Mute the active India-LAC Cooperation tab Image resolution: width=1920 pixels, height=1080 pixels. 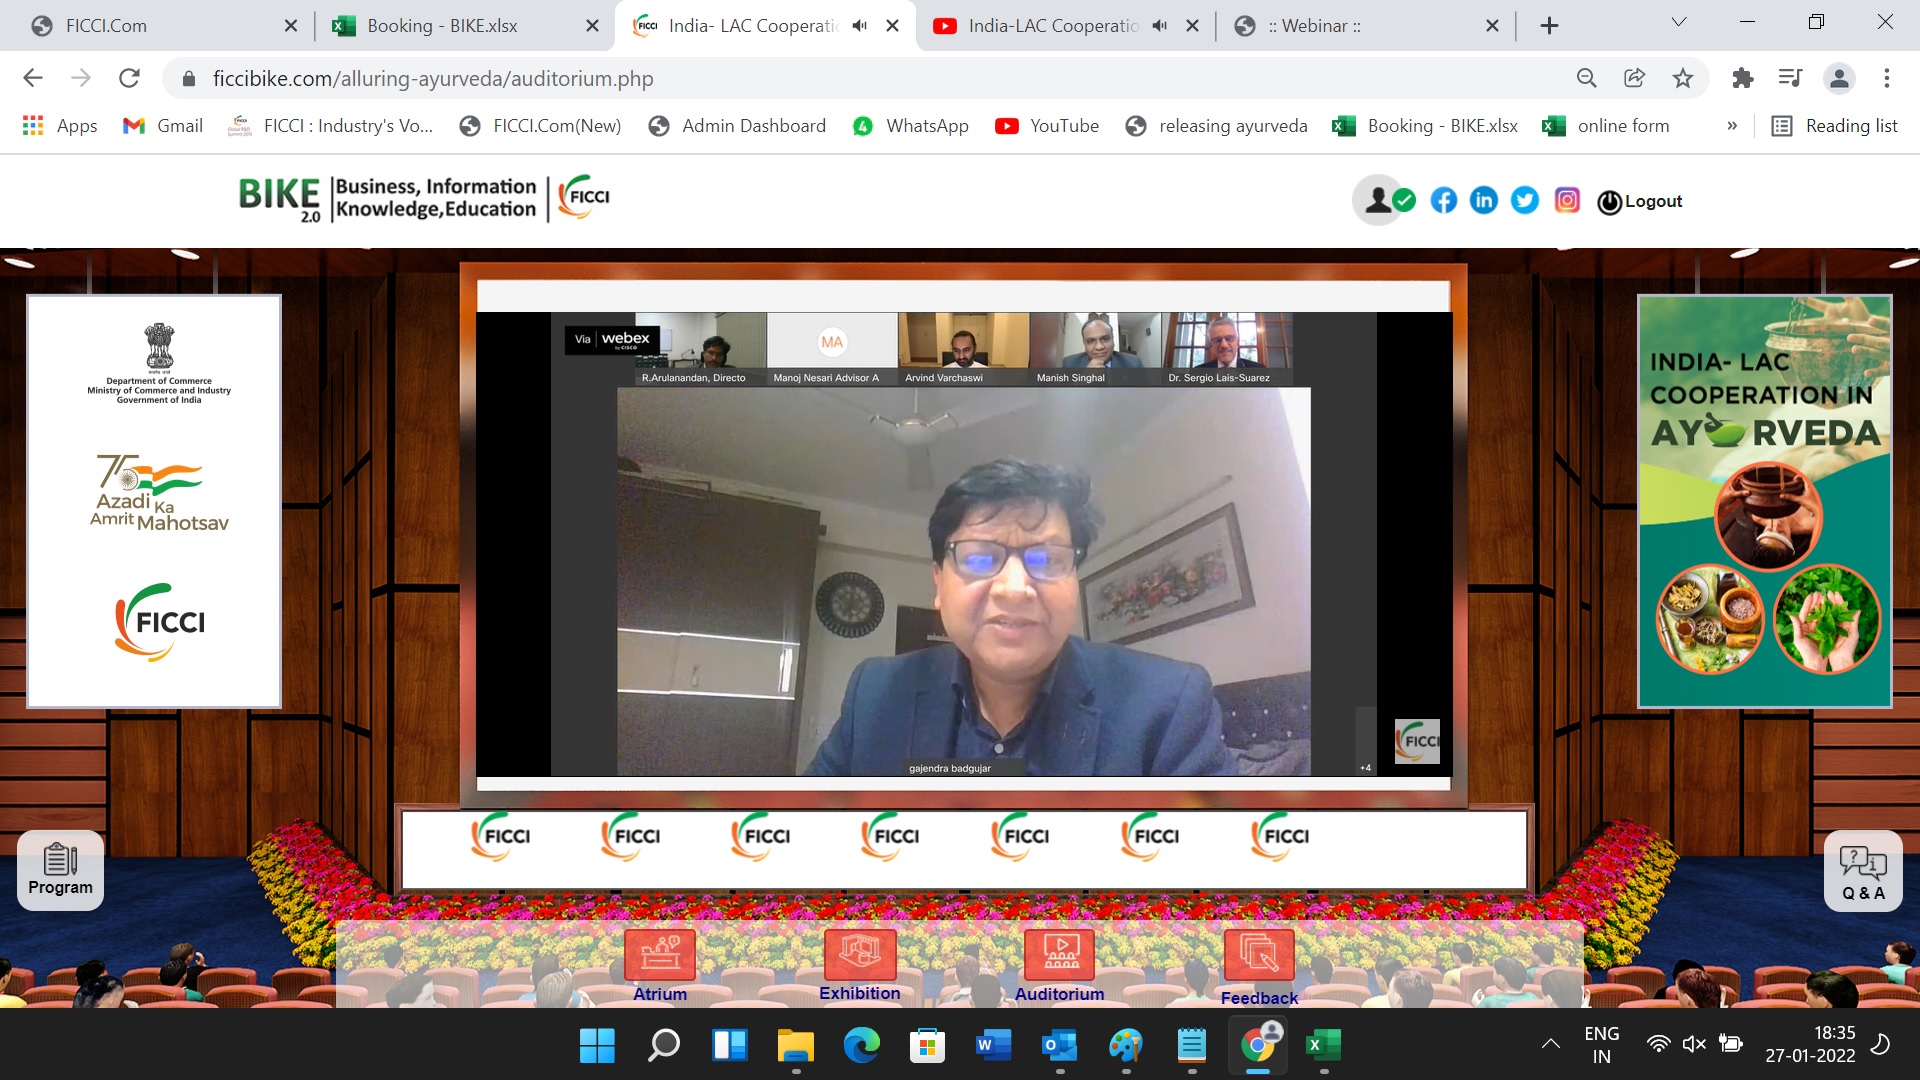pyautogui.click(x=860, y=26)
